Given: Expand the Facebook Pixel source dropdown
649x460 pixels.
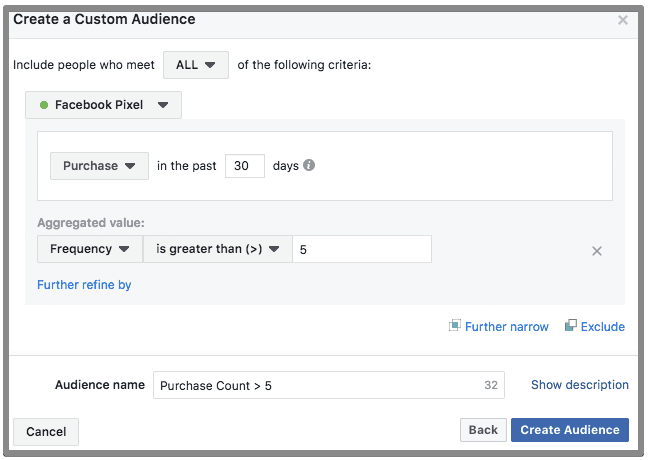Looking at the screenshot, I should click(104, 105).
